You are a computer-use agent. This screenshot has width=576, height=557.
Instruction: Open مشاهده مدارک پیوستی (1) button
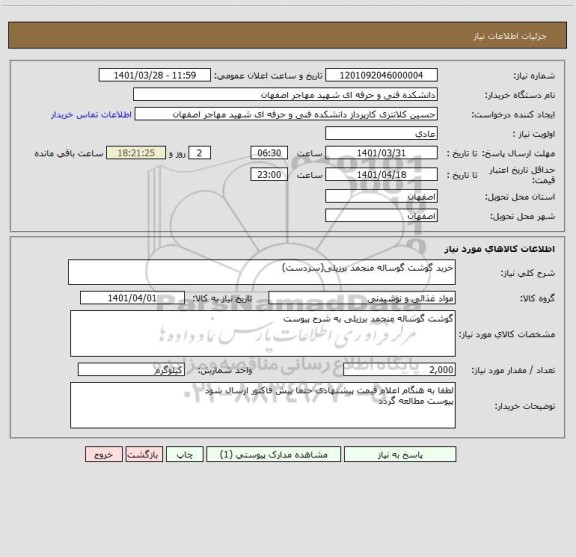click(x=274, y=454)
